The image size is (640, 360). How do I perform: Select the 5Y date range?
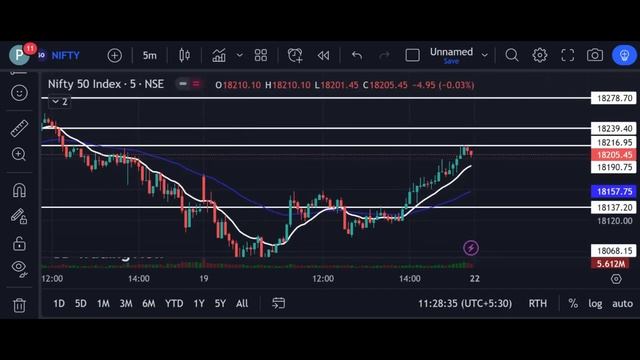pos(220,304)
